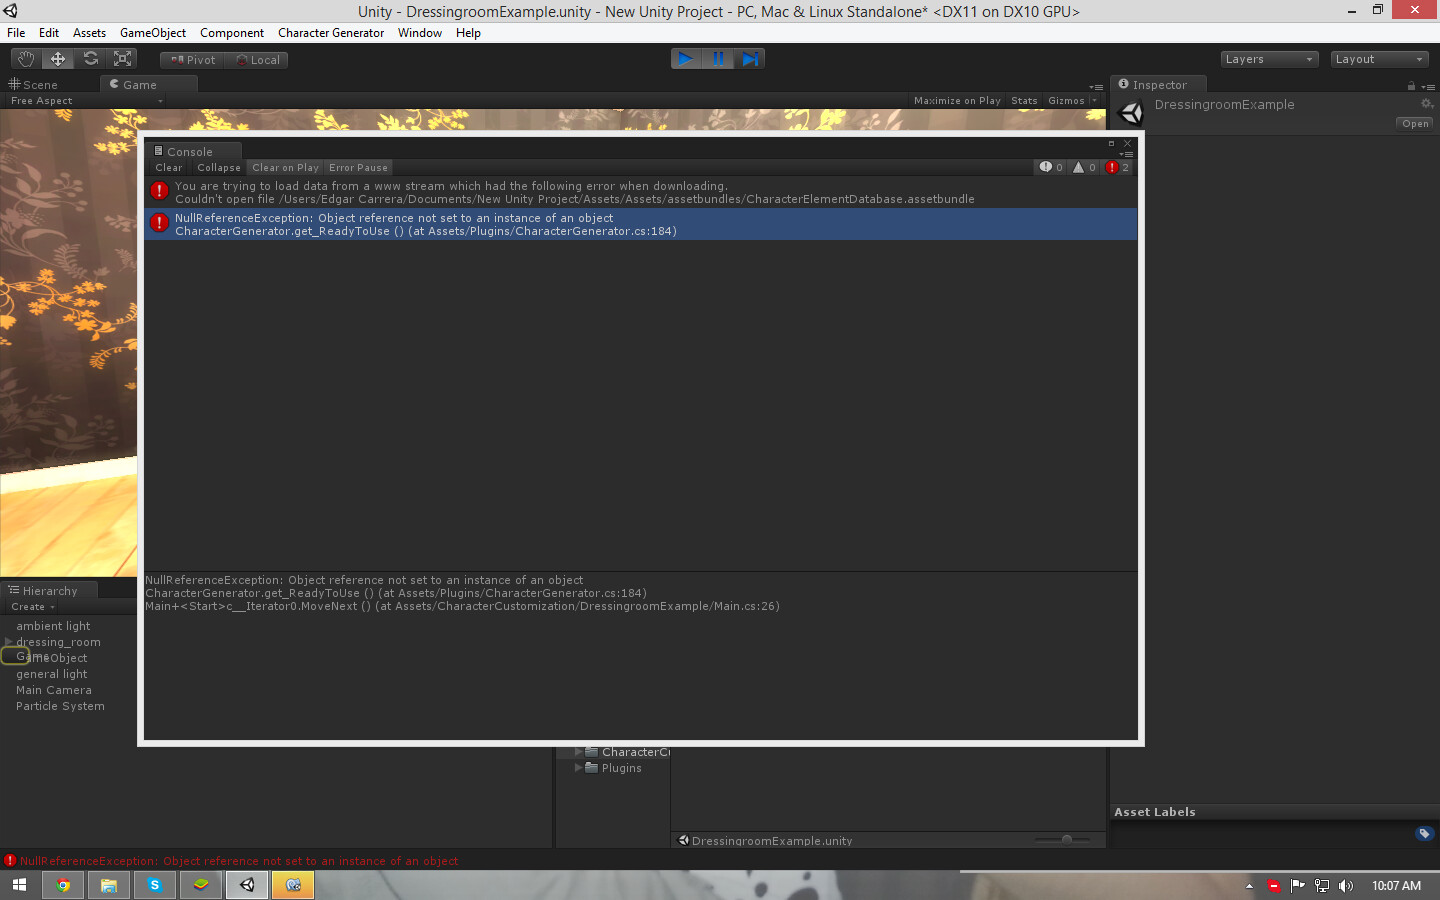
Task: Toggle the Console warning filter
Action: click(x=1085, y=168)
